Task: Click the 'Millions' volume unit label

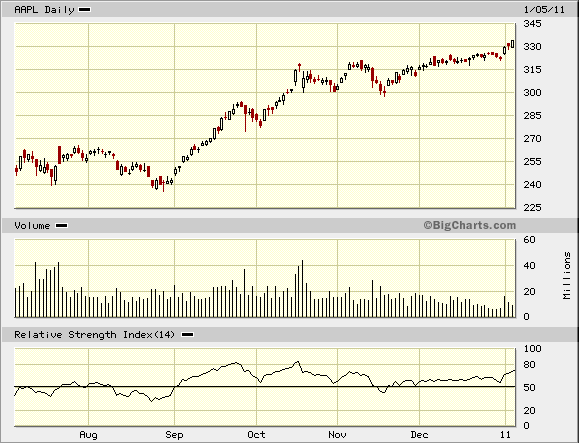Action: coord(567,275)
